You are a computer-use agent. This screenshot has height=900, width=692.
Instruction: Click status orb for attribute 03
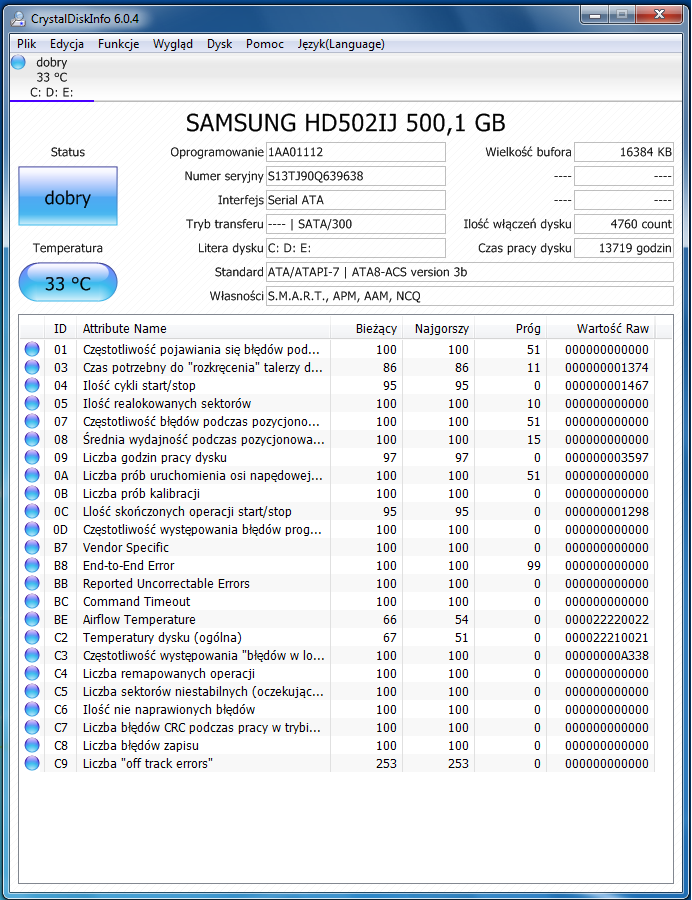point(32,367)
